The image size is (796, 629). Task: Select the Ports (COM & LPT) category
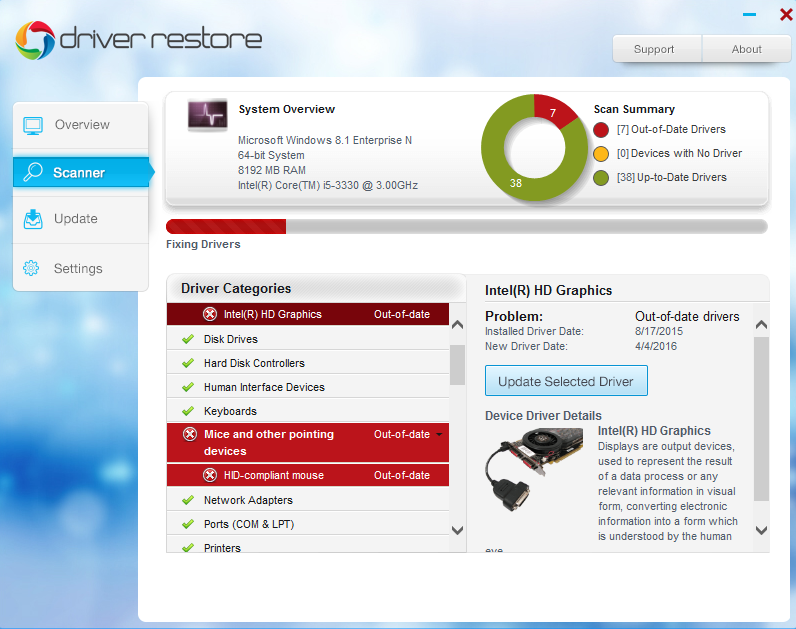(x=308, y=524)
